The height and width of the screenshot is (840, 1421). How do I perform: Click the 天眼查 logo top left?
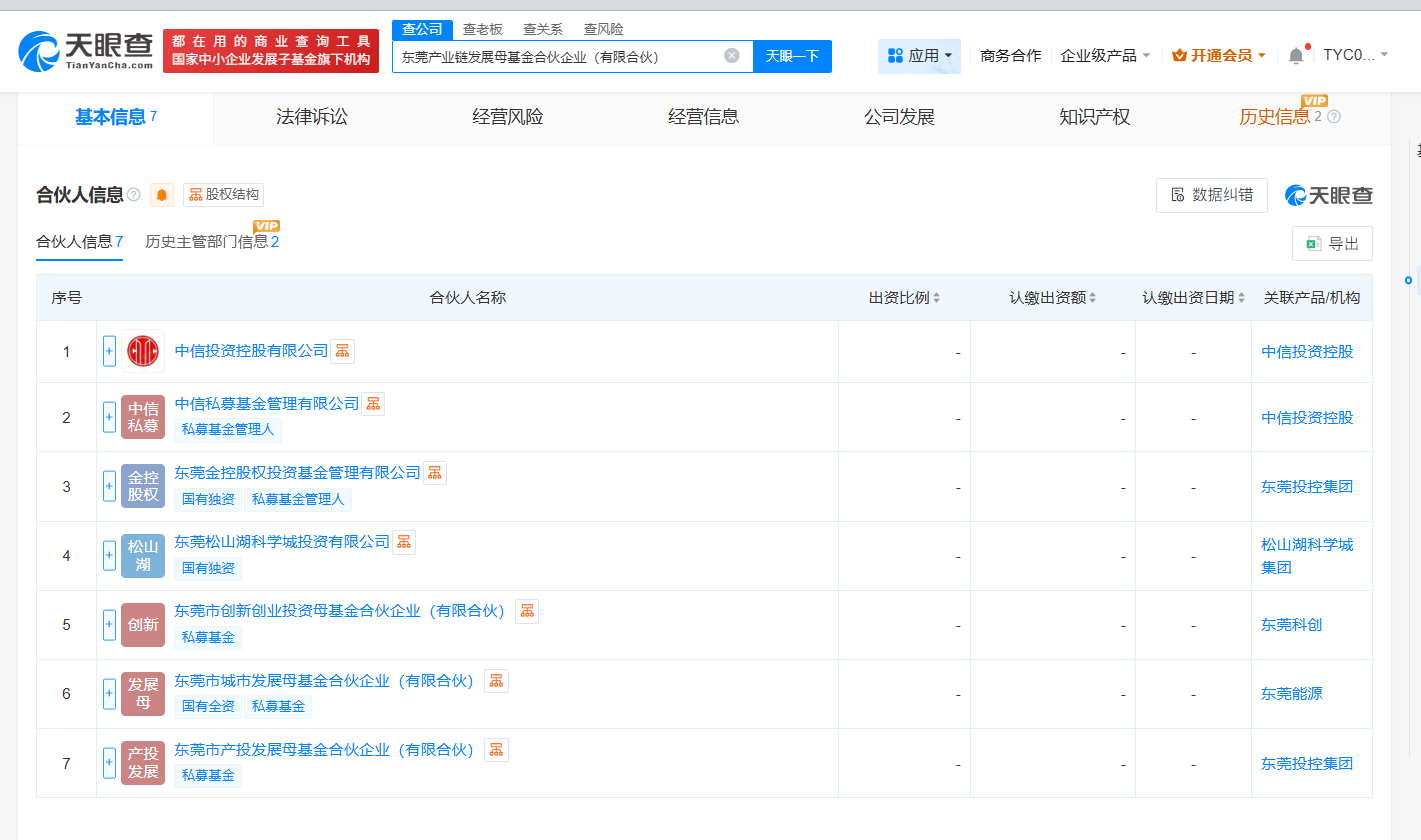[x=75, y=51]
